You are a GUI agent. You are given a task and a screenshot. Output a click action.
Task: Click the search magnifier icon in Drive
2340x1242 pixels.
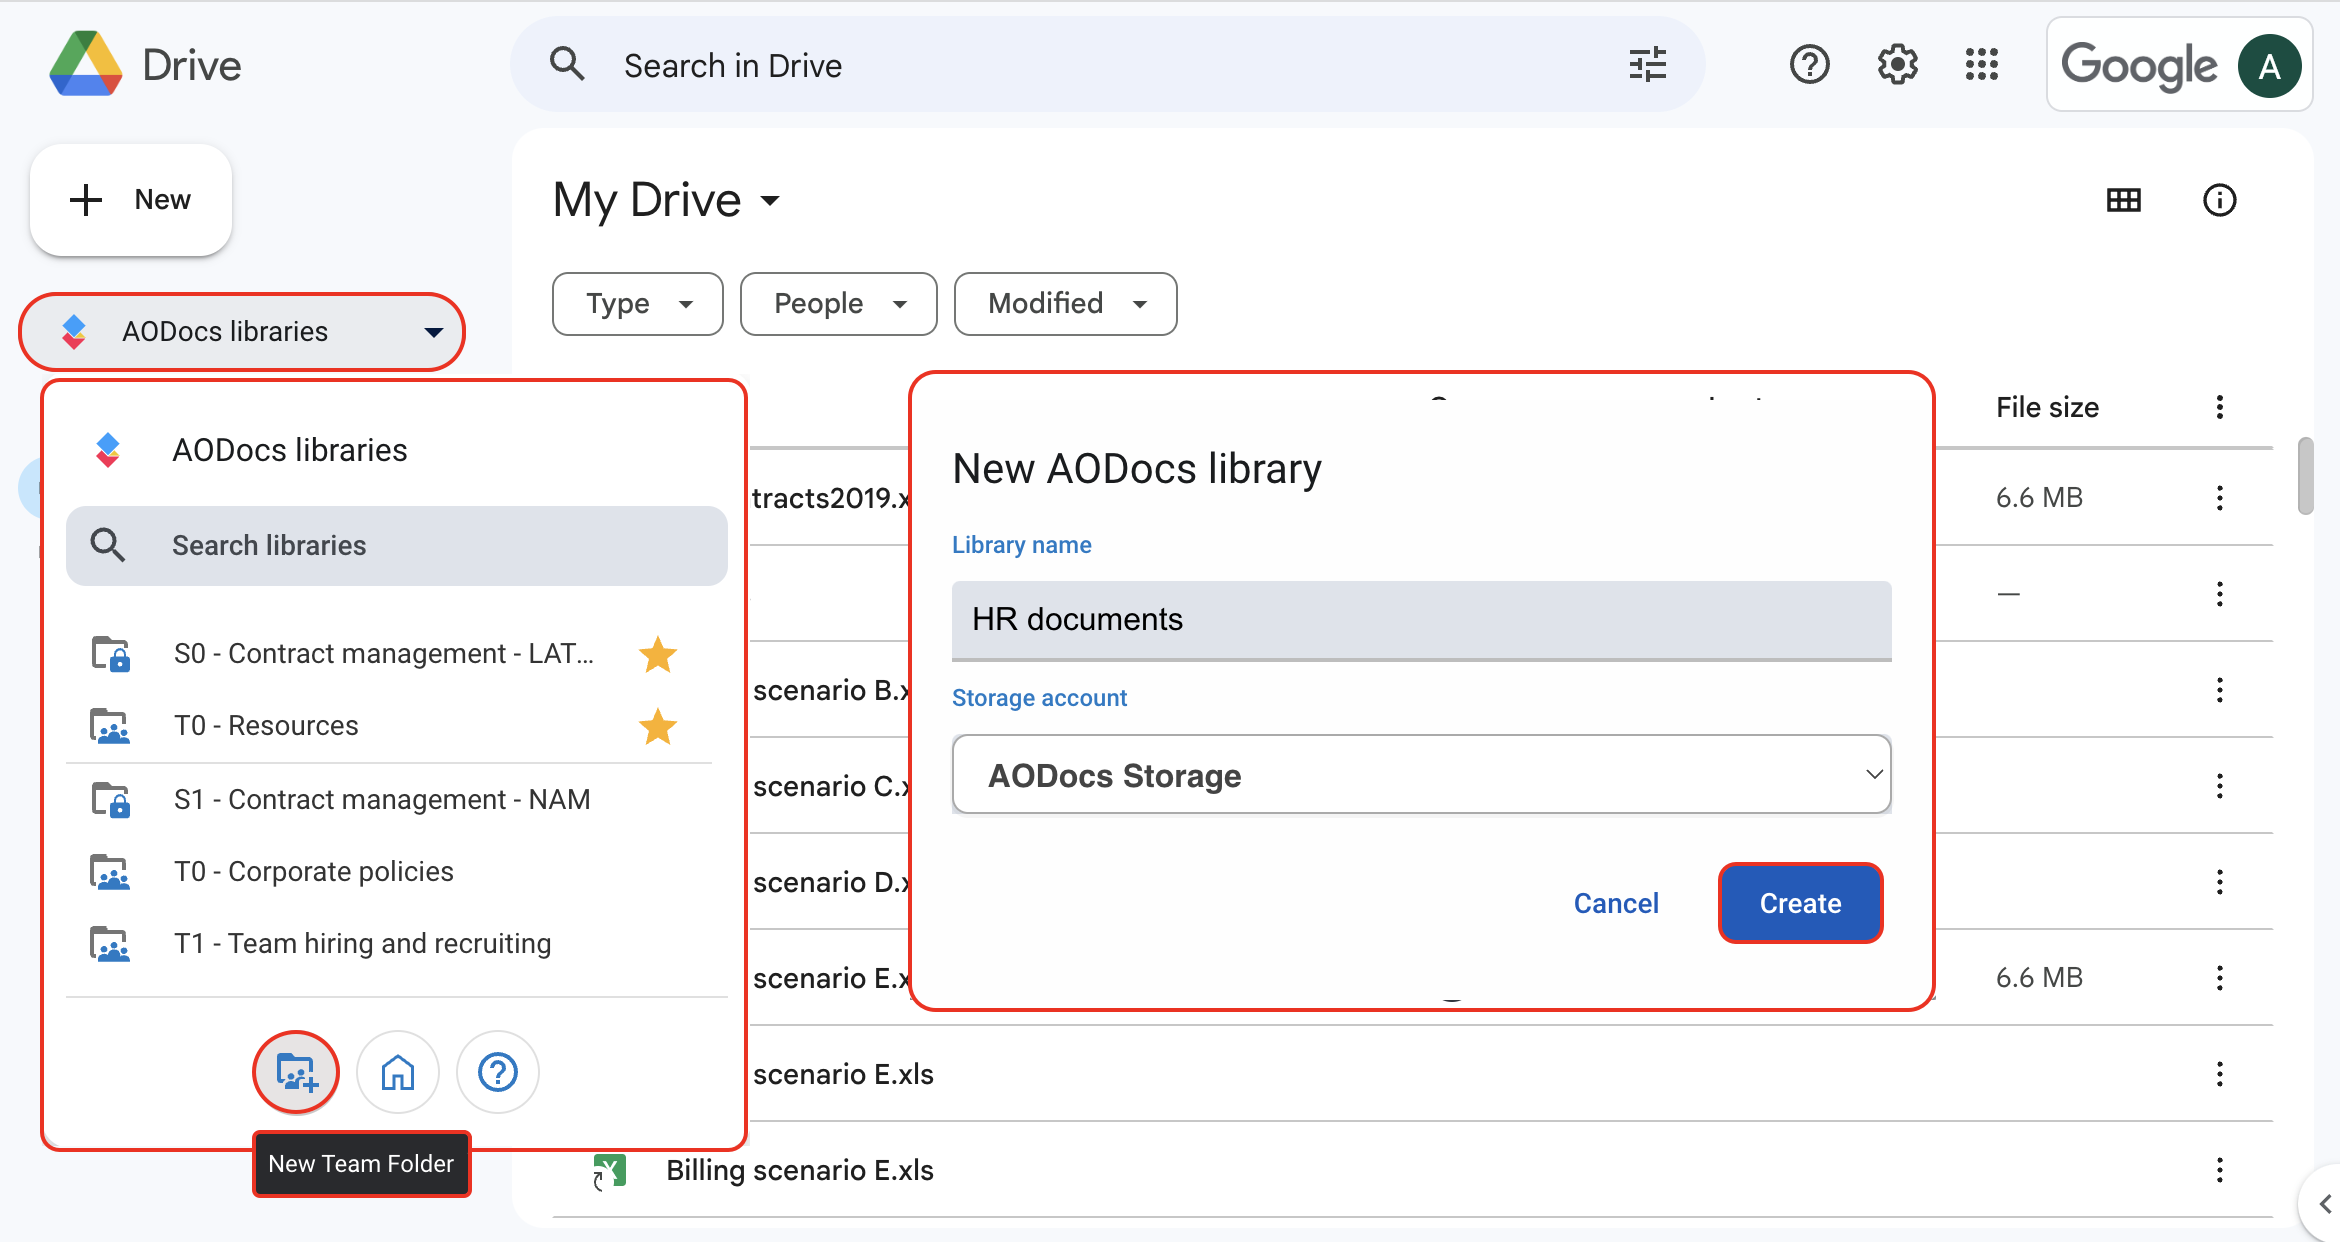(567, 65)
